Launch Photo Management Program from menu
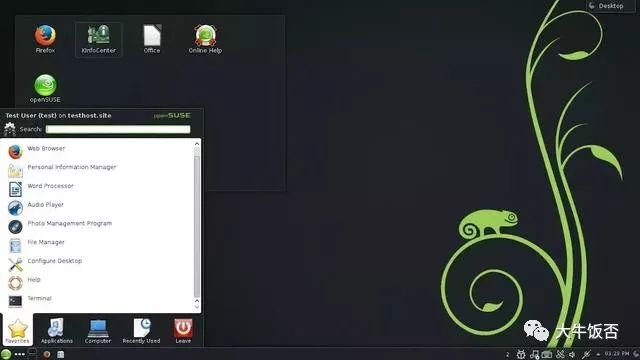 click(x=98, y=226)
